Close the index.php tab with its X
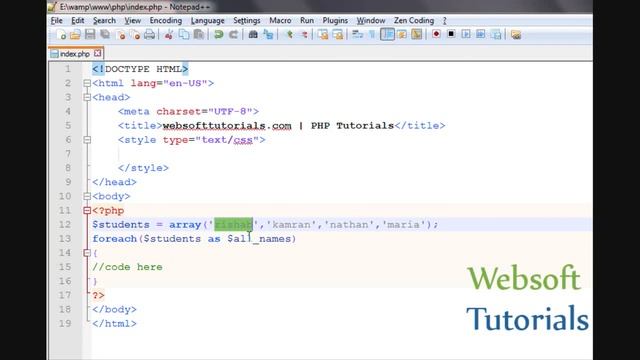 point(98,53)
